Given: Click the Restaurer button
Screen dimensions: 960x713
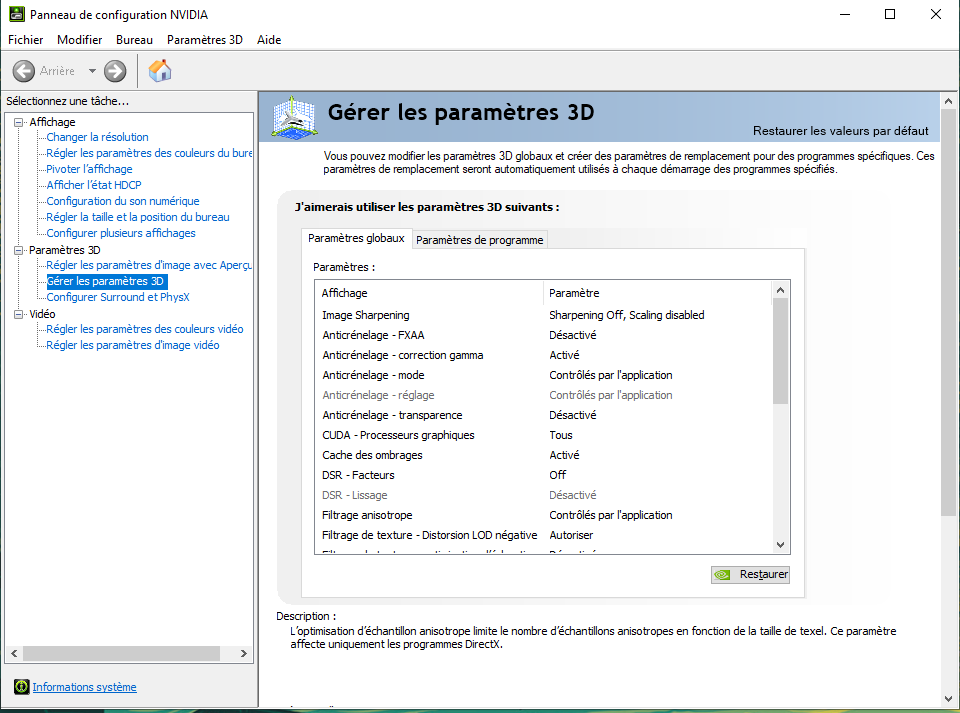Looking at the screenshot, I should tap(750, 574).
